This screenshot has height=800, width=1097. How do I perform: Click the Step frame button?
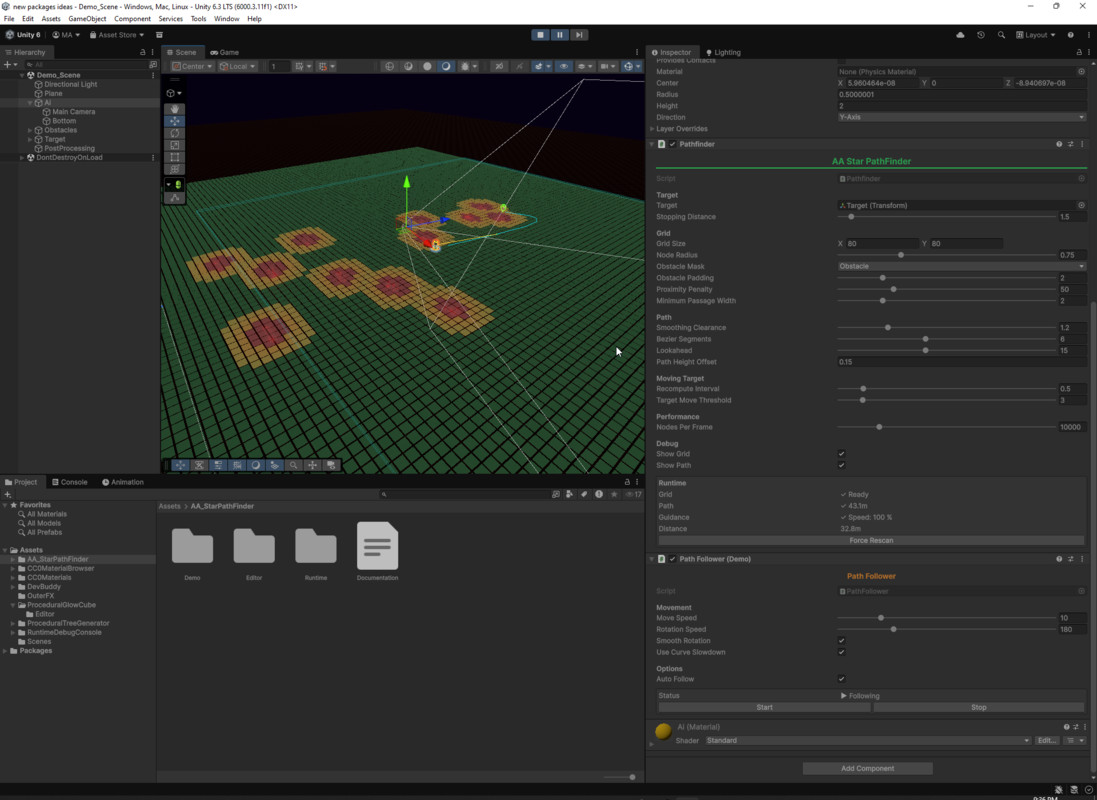[579, 34]
